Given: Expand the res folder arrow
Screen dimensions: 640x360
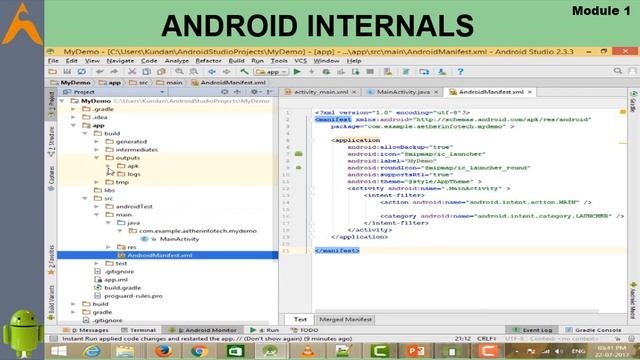Looking at the screenshot, I should [108, 247].
